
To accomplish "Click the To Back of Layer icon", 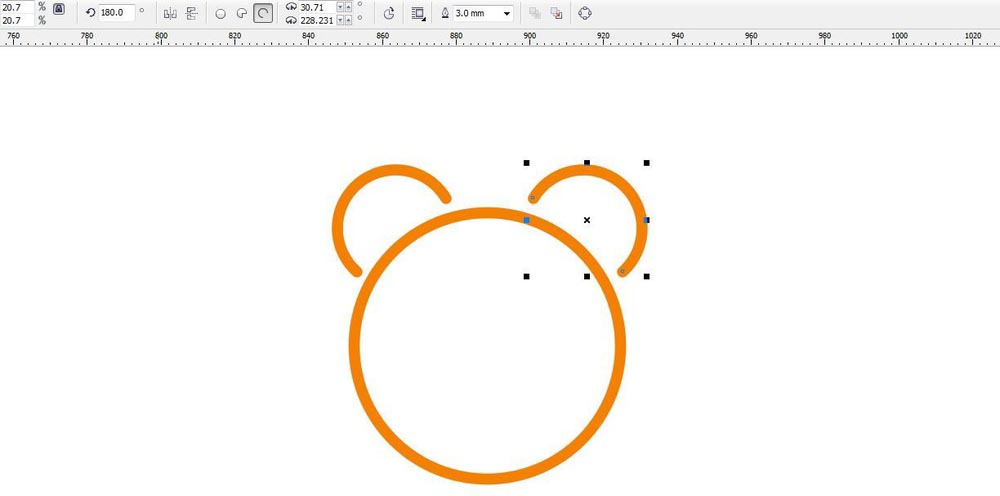I will tap(557, 14).
